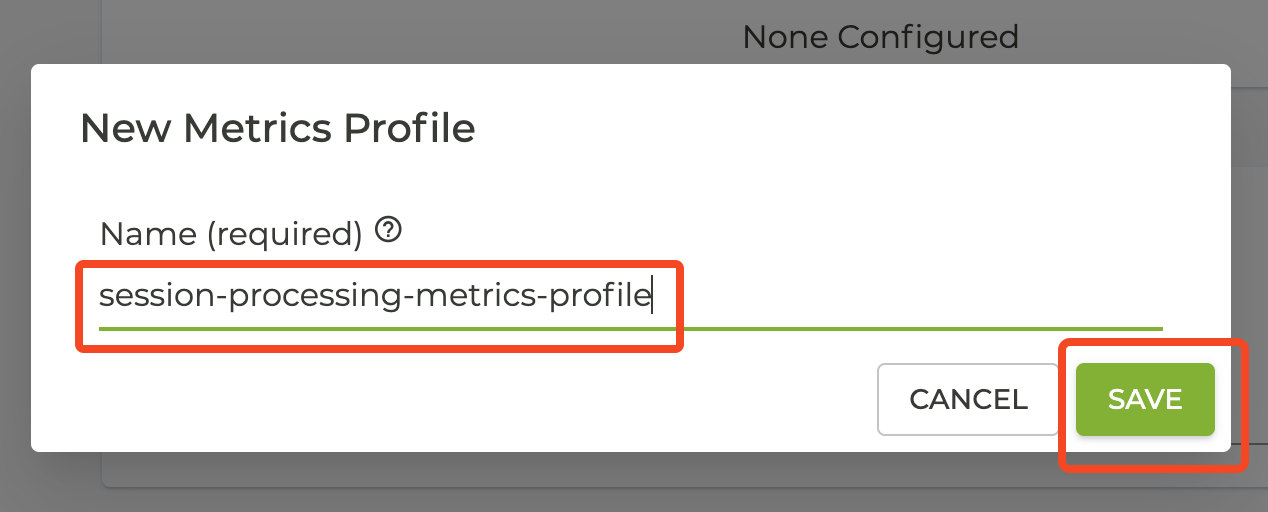Image resolution: width=1268 pixels, height=512 pixels.
Task: Select the "New Metrics Profile" dialog heading
Action: pyautogui.click(x=277, y=129)
